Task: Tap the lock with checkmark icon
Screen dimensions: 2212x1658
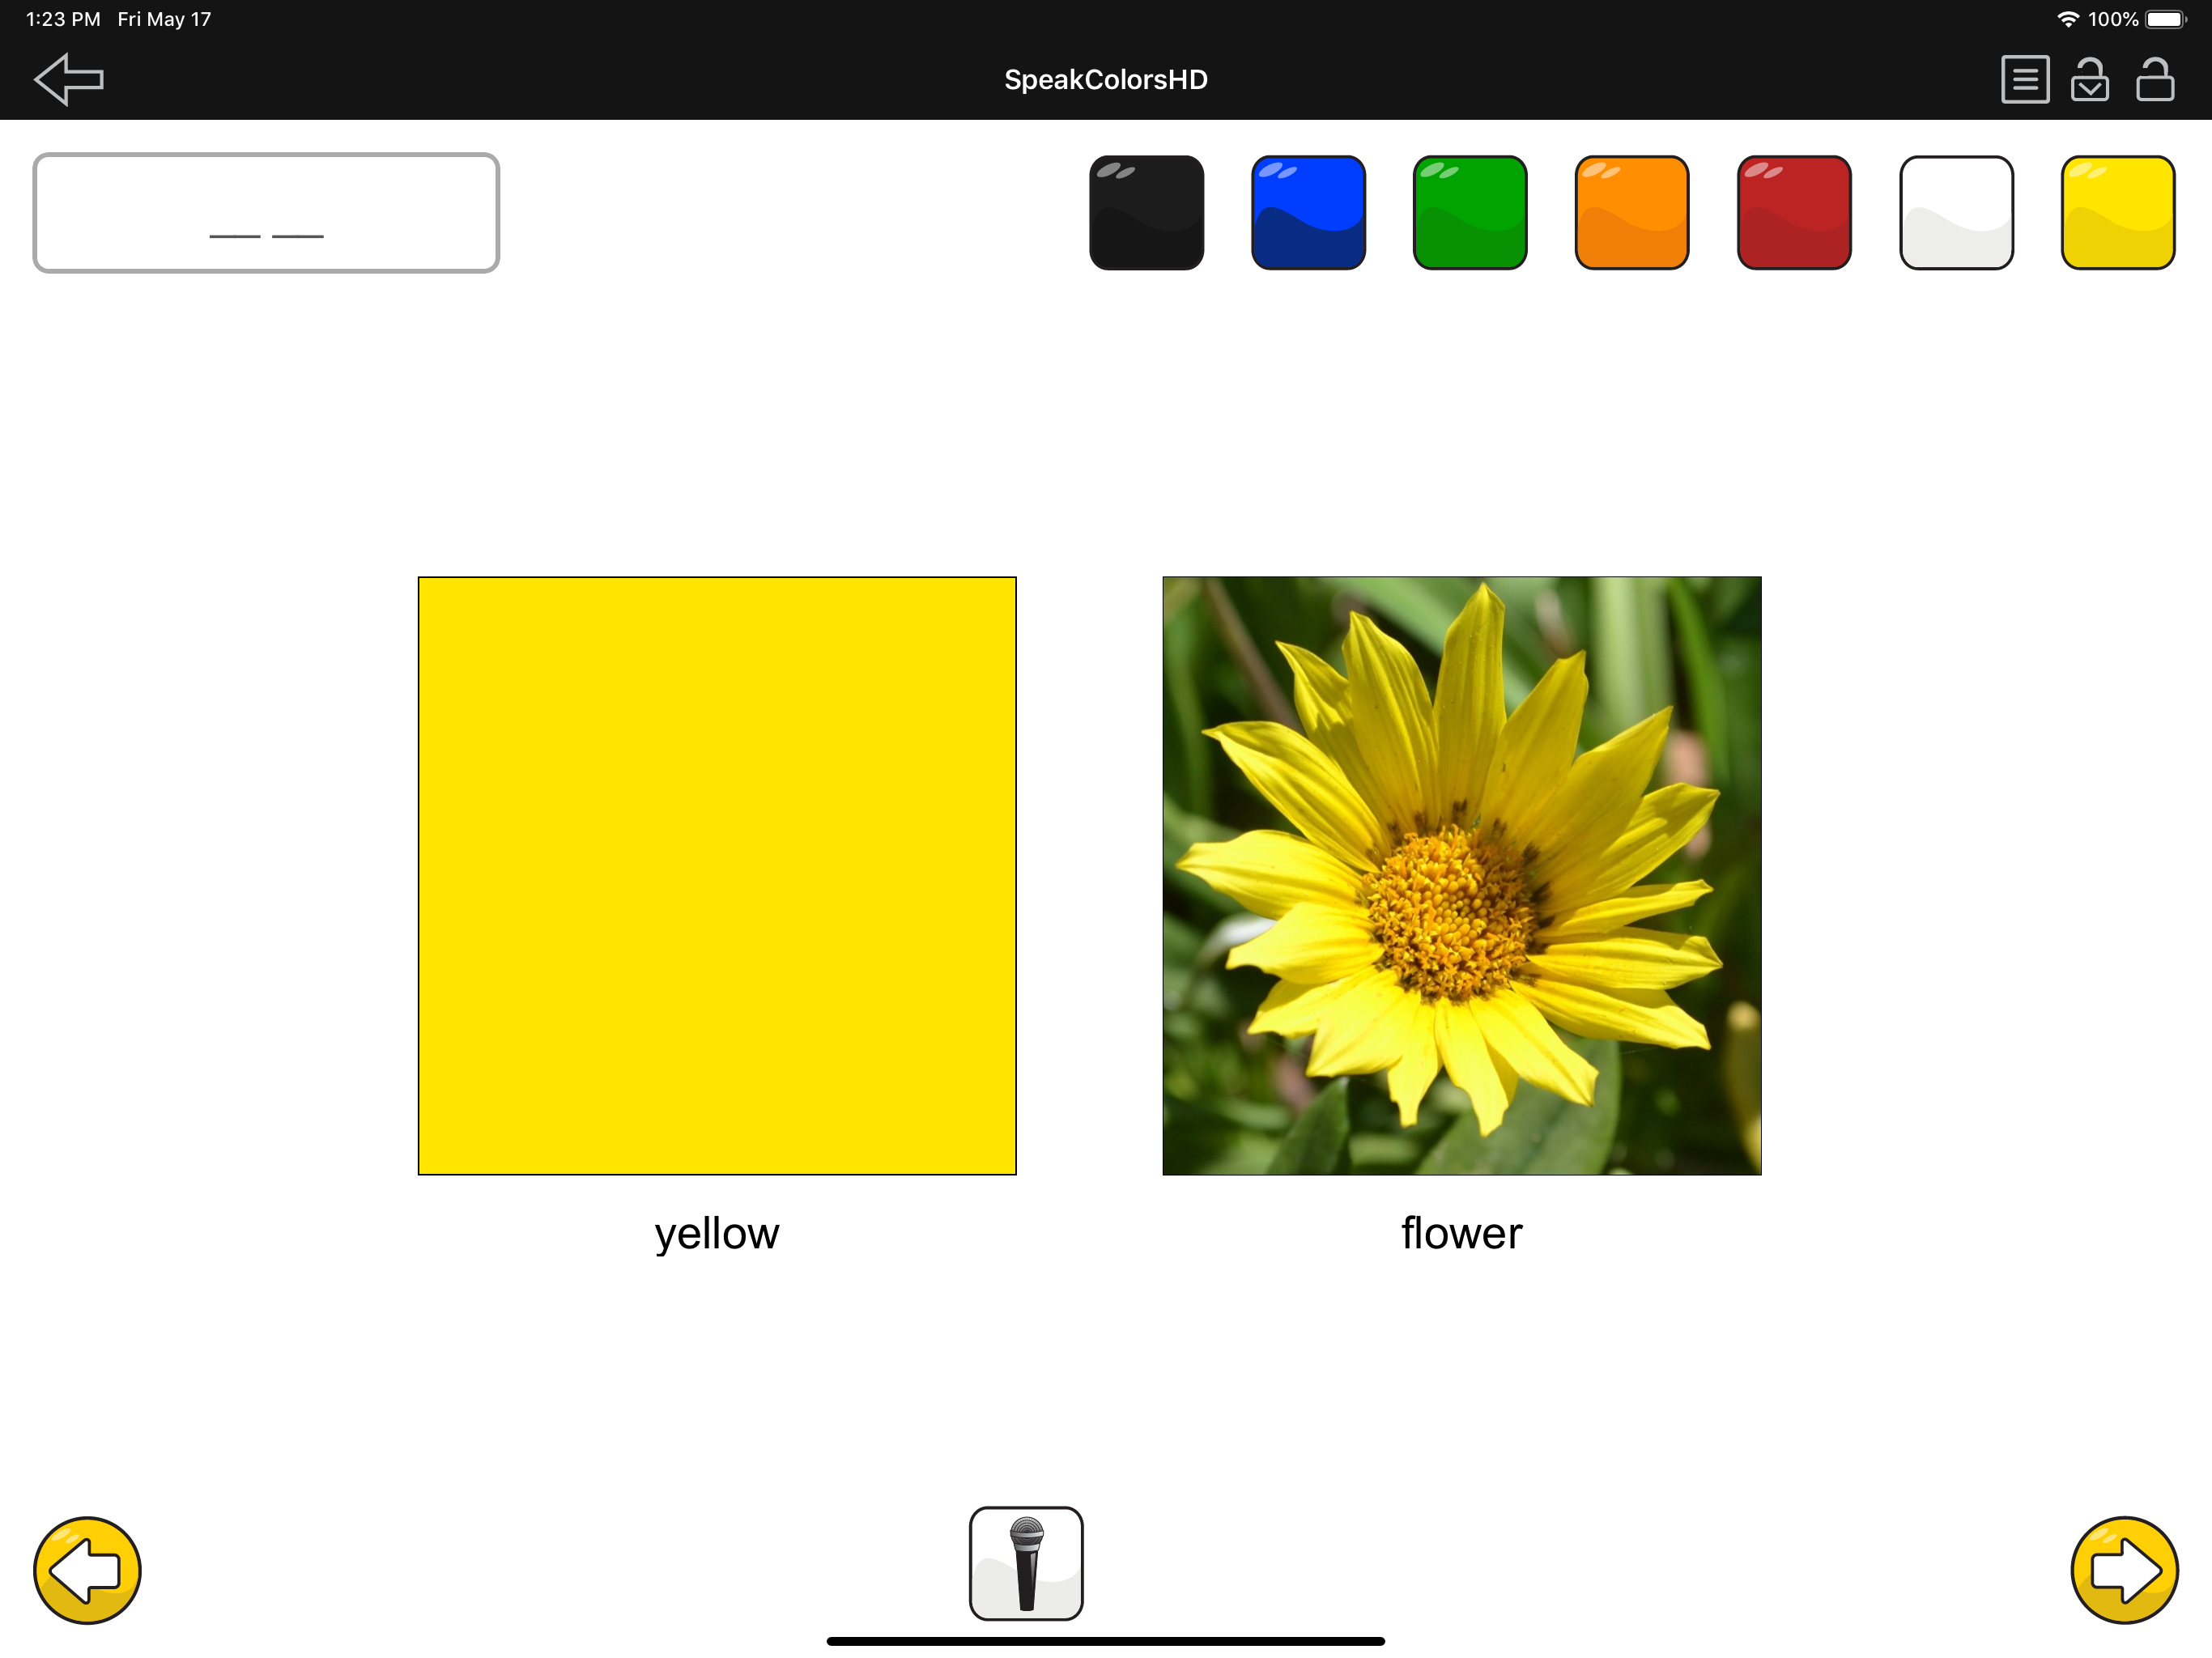Action: click(2089, 79)
